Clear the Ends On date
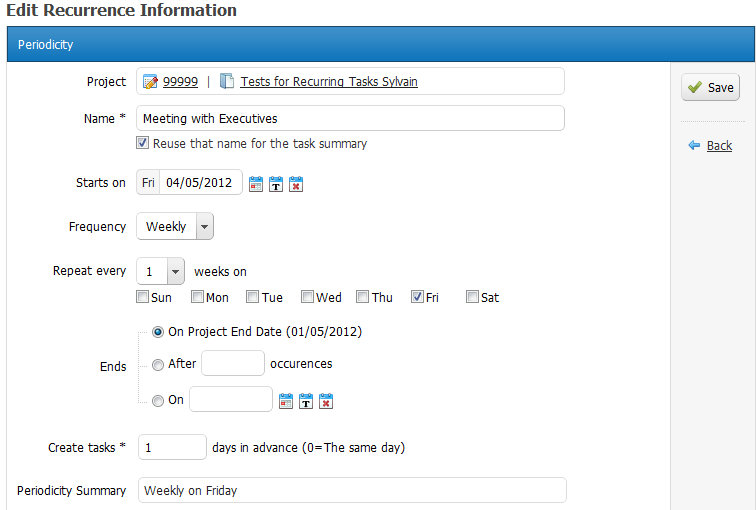This screenshot has height=510, width=756. 326,401
